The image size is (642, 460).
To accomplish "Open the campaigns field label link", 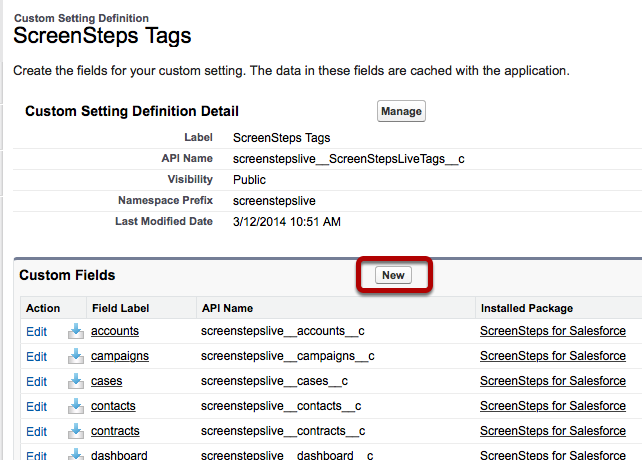I will coord(120,356).
